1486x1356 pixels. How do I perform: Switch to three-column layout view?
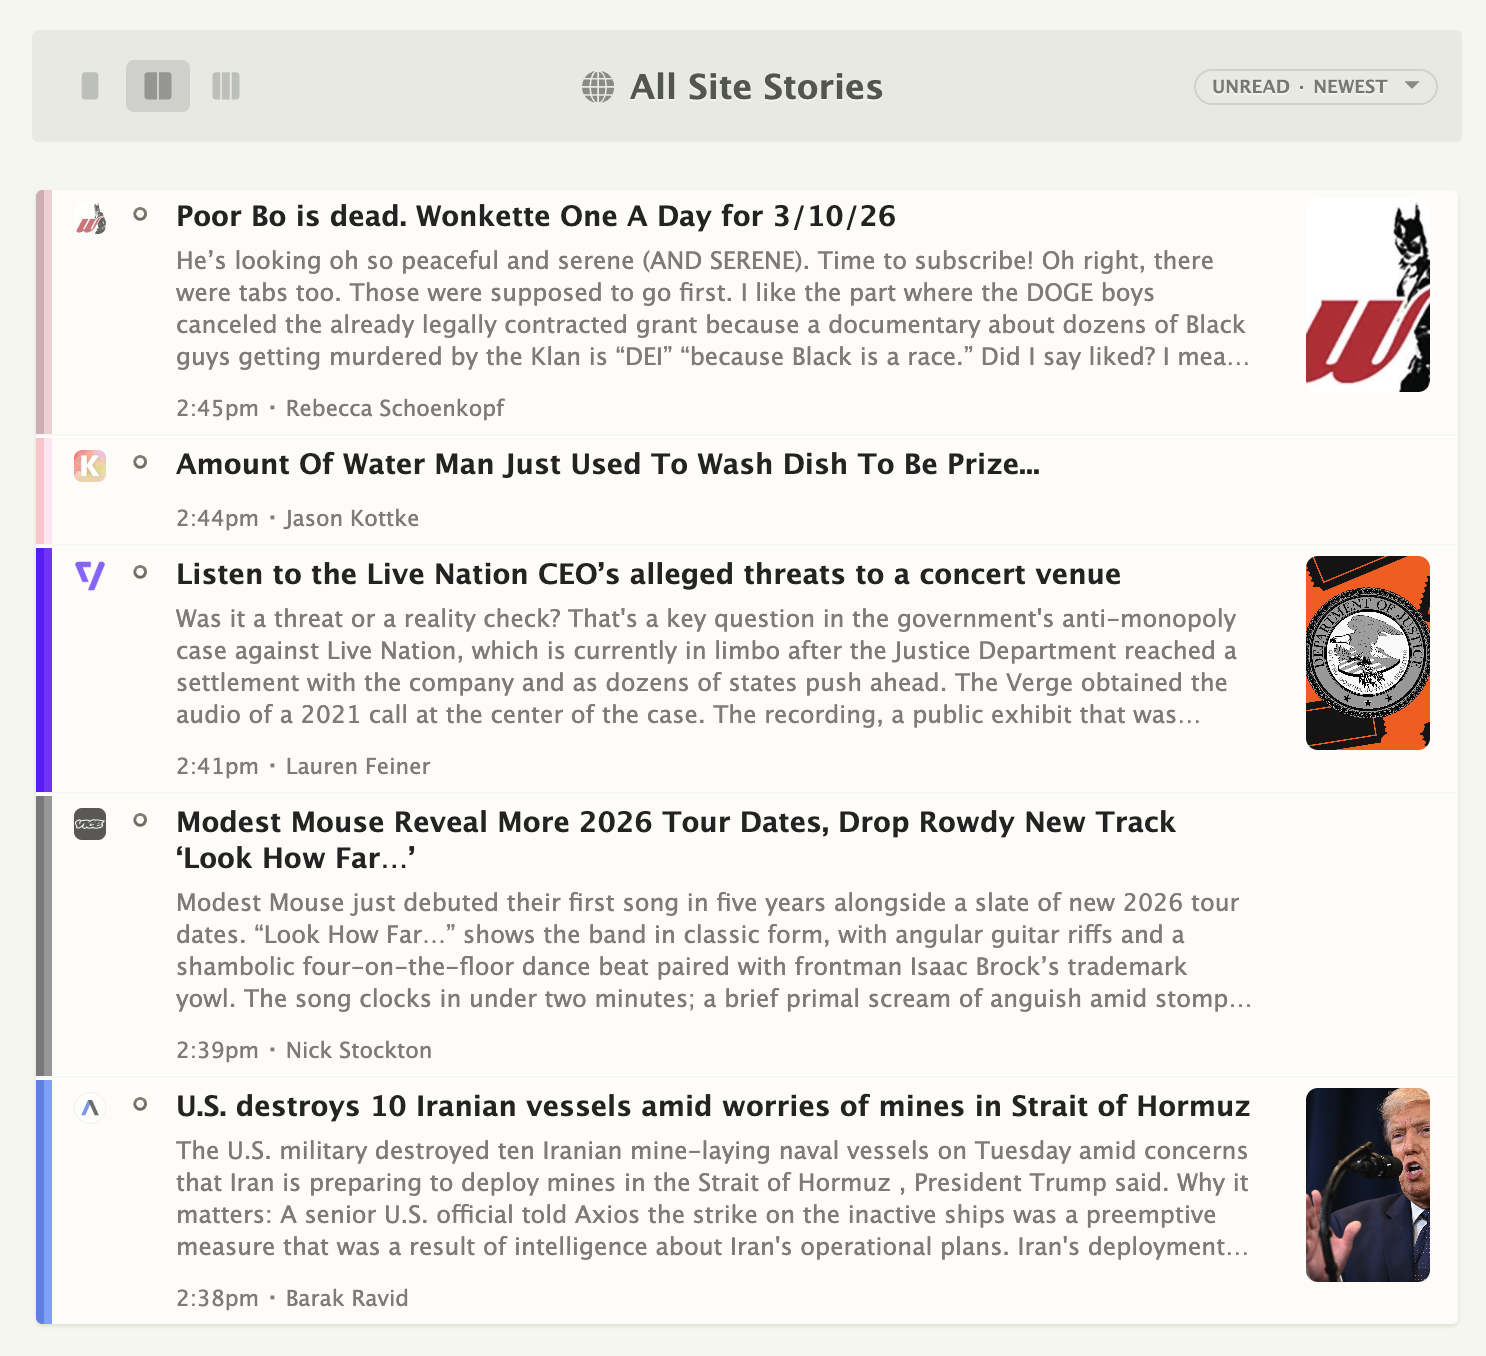tap(226, 86)
